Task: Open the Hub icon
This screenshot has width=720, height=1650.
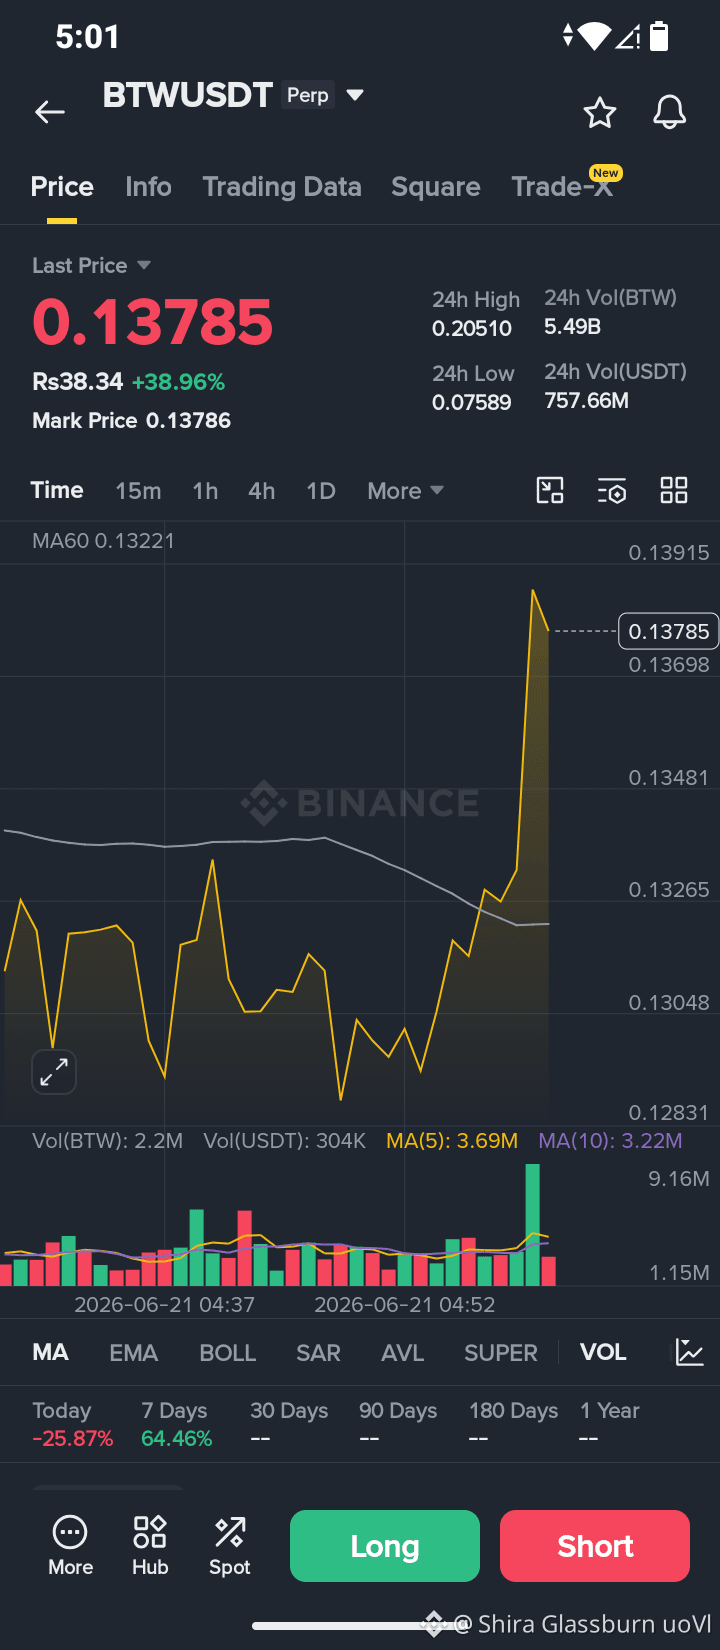Action: tap(150, 1546)
